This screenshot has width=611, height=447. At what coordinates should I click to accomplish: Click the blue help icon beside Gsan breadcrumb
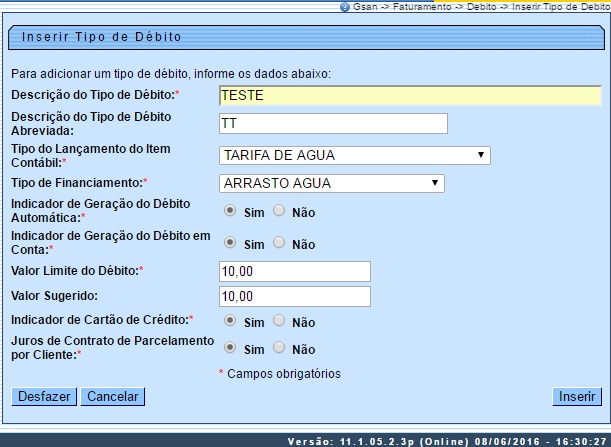pyautogui.click(x=345, y=6)
